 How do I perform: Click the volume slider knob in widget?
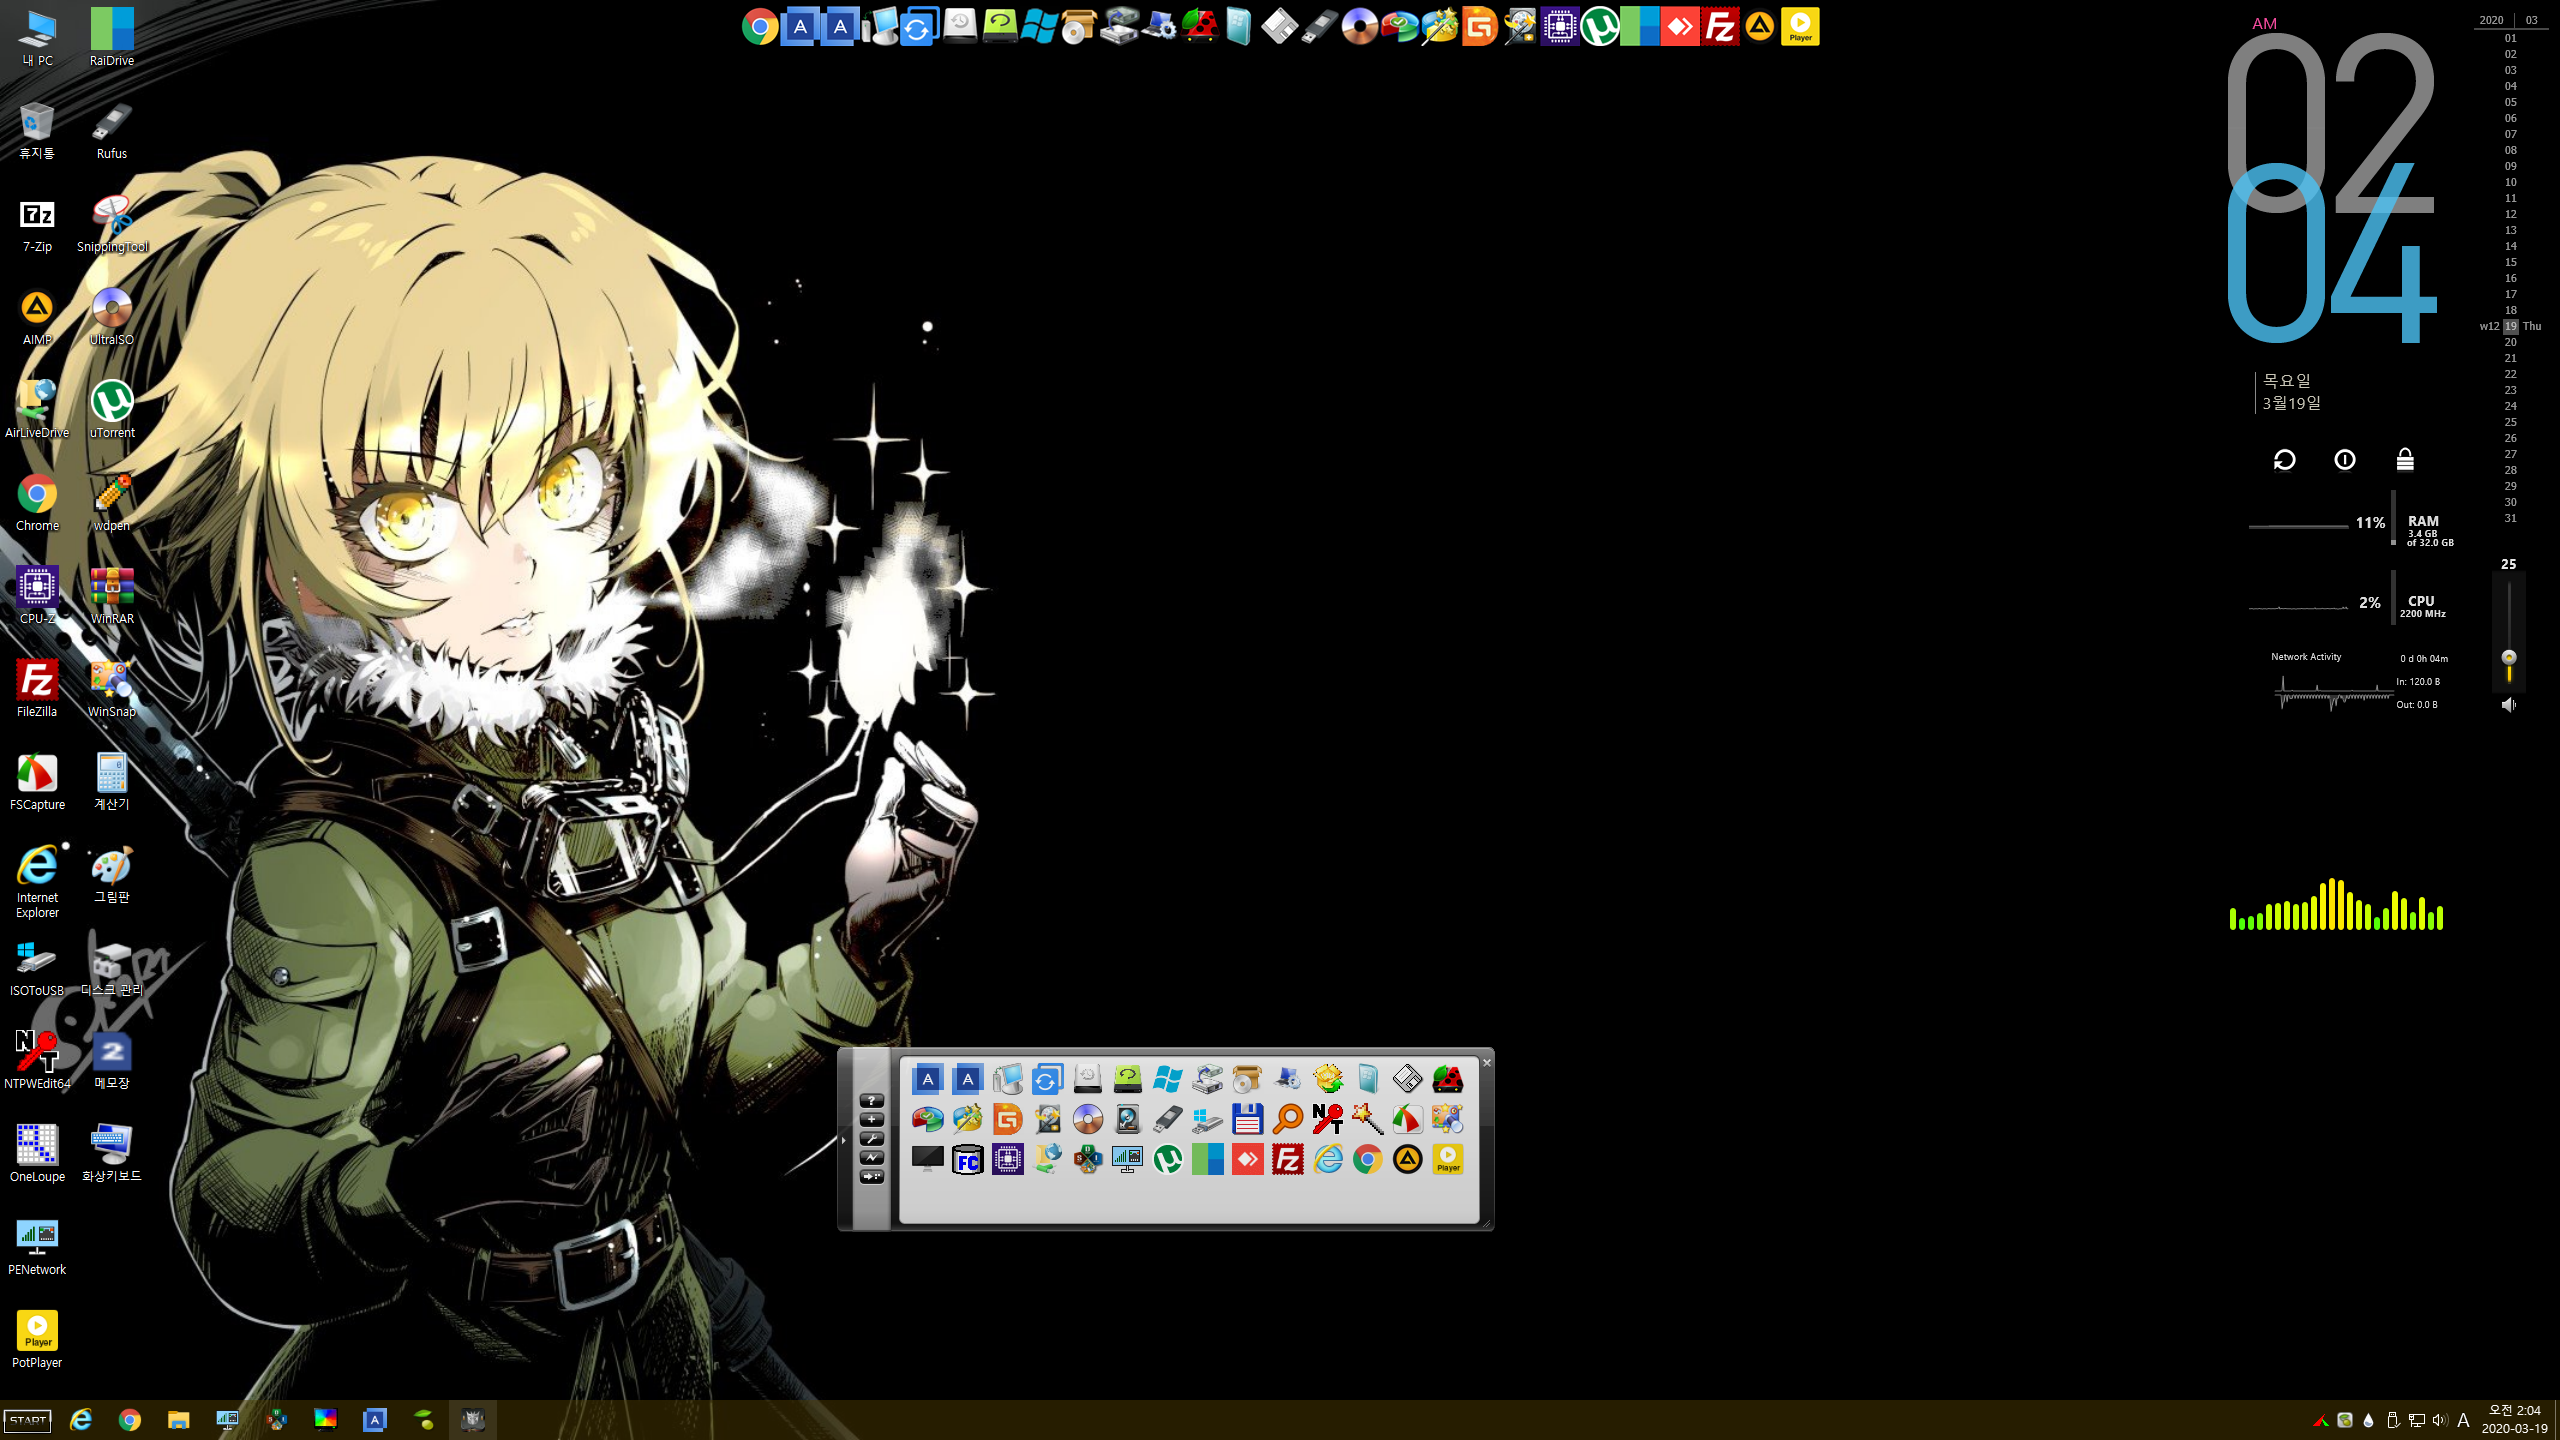click(2509, 657)
